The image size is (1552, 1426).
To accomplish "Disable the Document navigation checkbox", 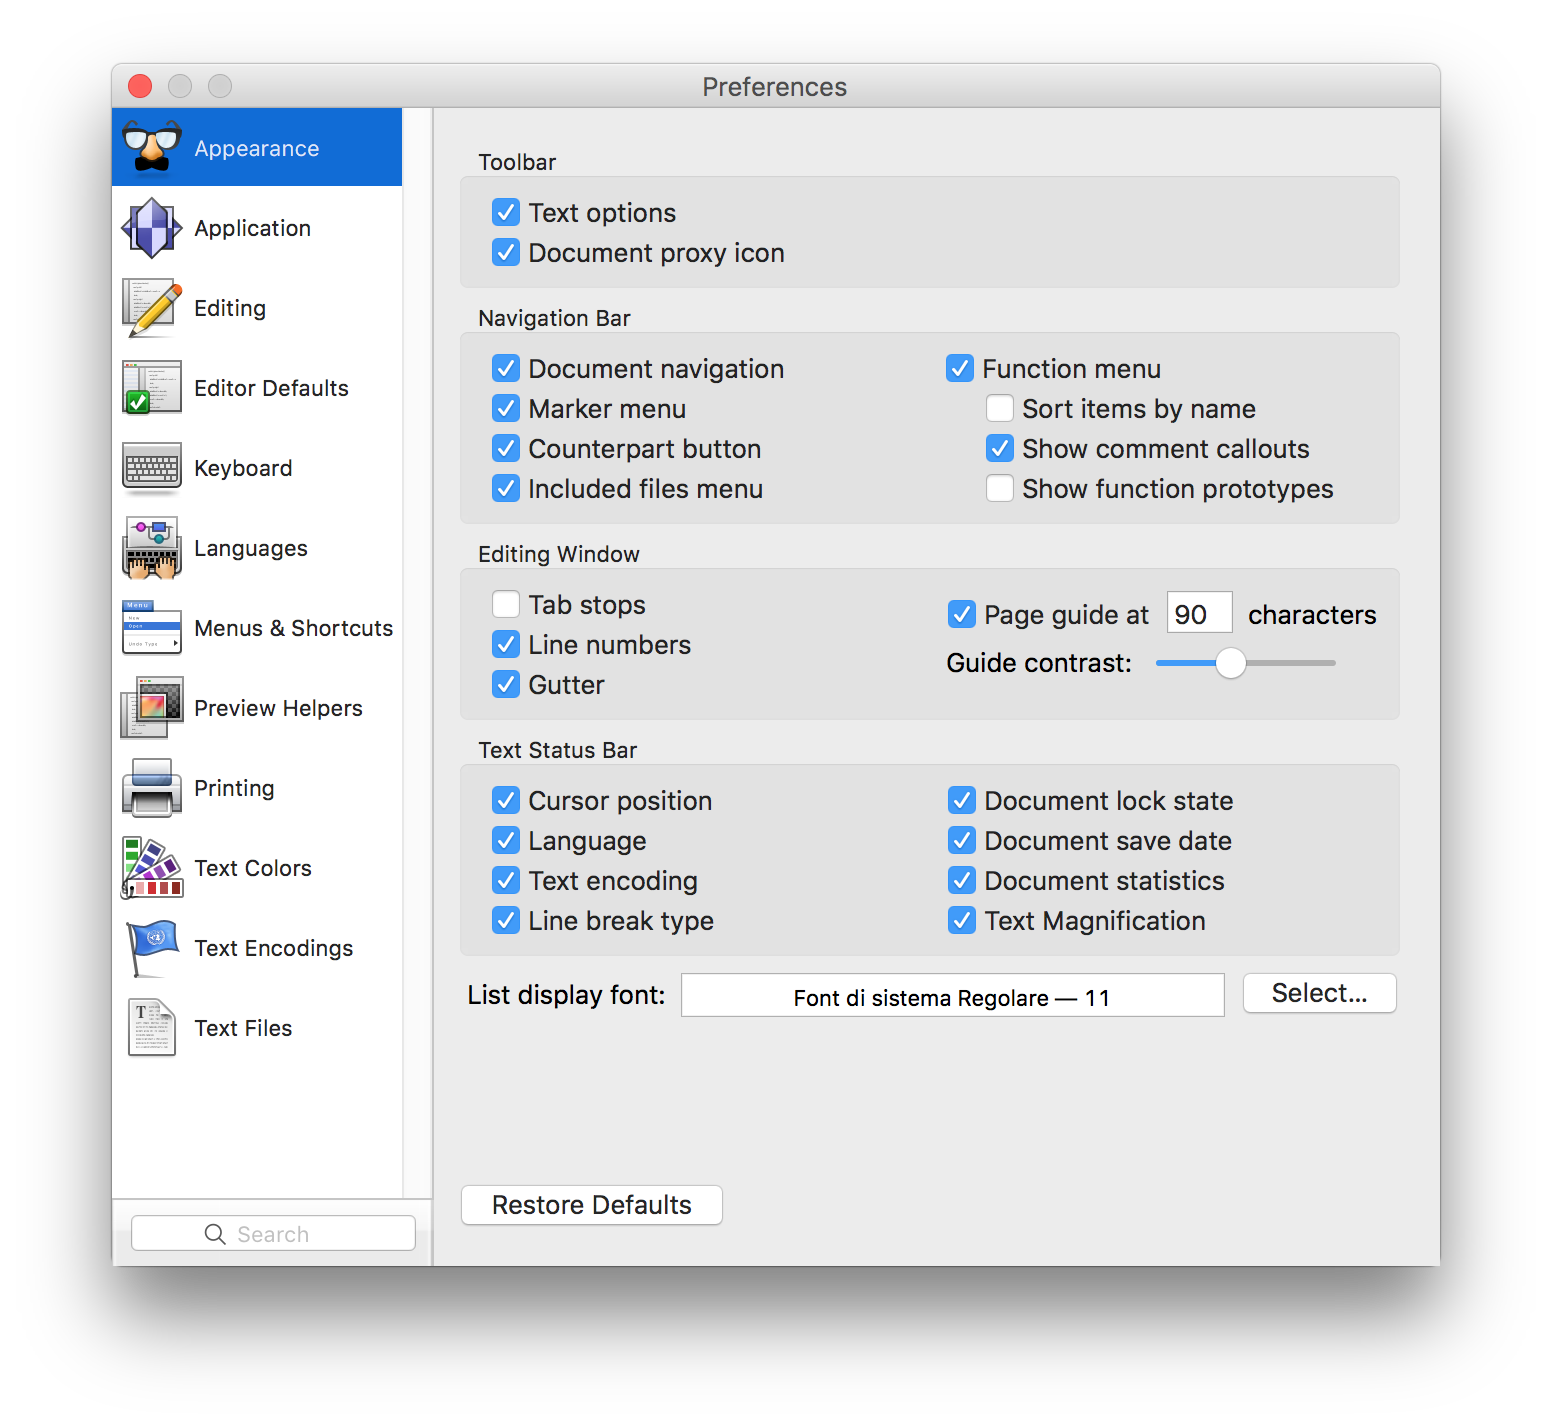I will point(506,368).
